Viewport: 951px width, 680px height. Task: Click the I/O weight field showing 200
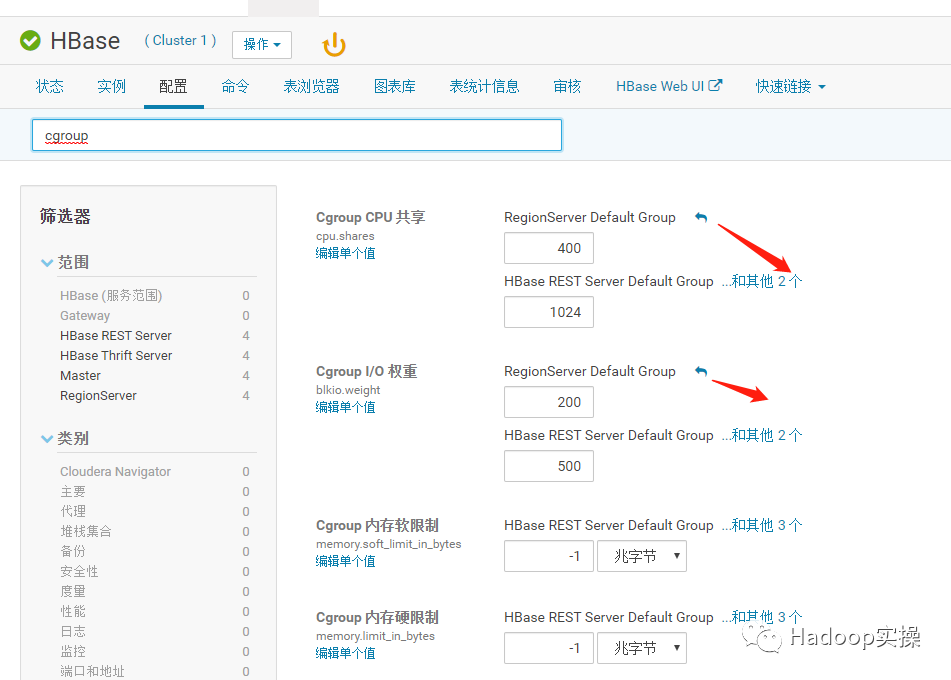click(x=549, y=402)
